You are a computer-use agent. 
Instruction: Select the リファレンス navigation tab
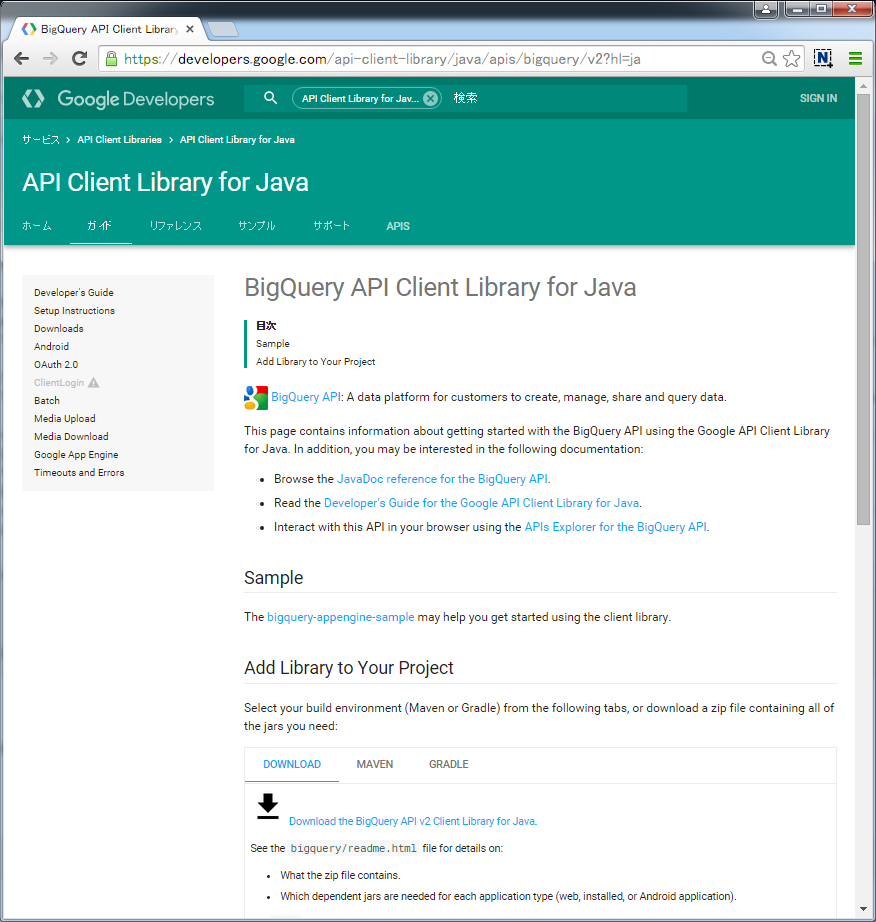(175, 226)
